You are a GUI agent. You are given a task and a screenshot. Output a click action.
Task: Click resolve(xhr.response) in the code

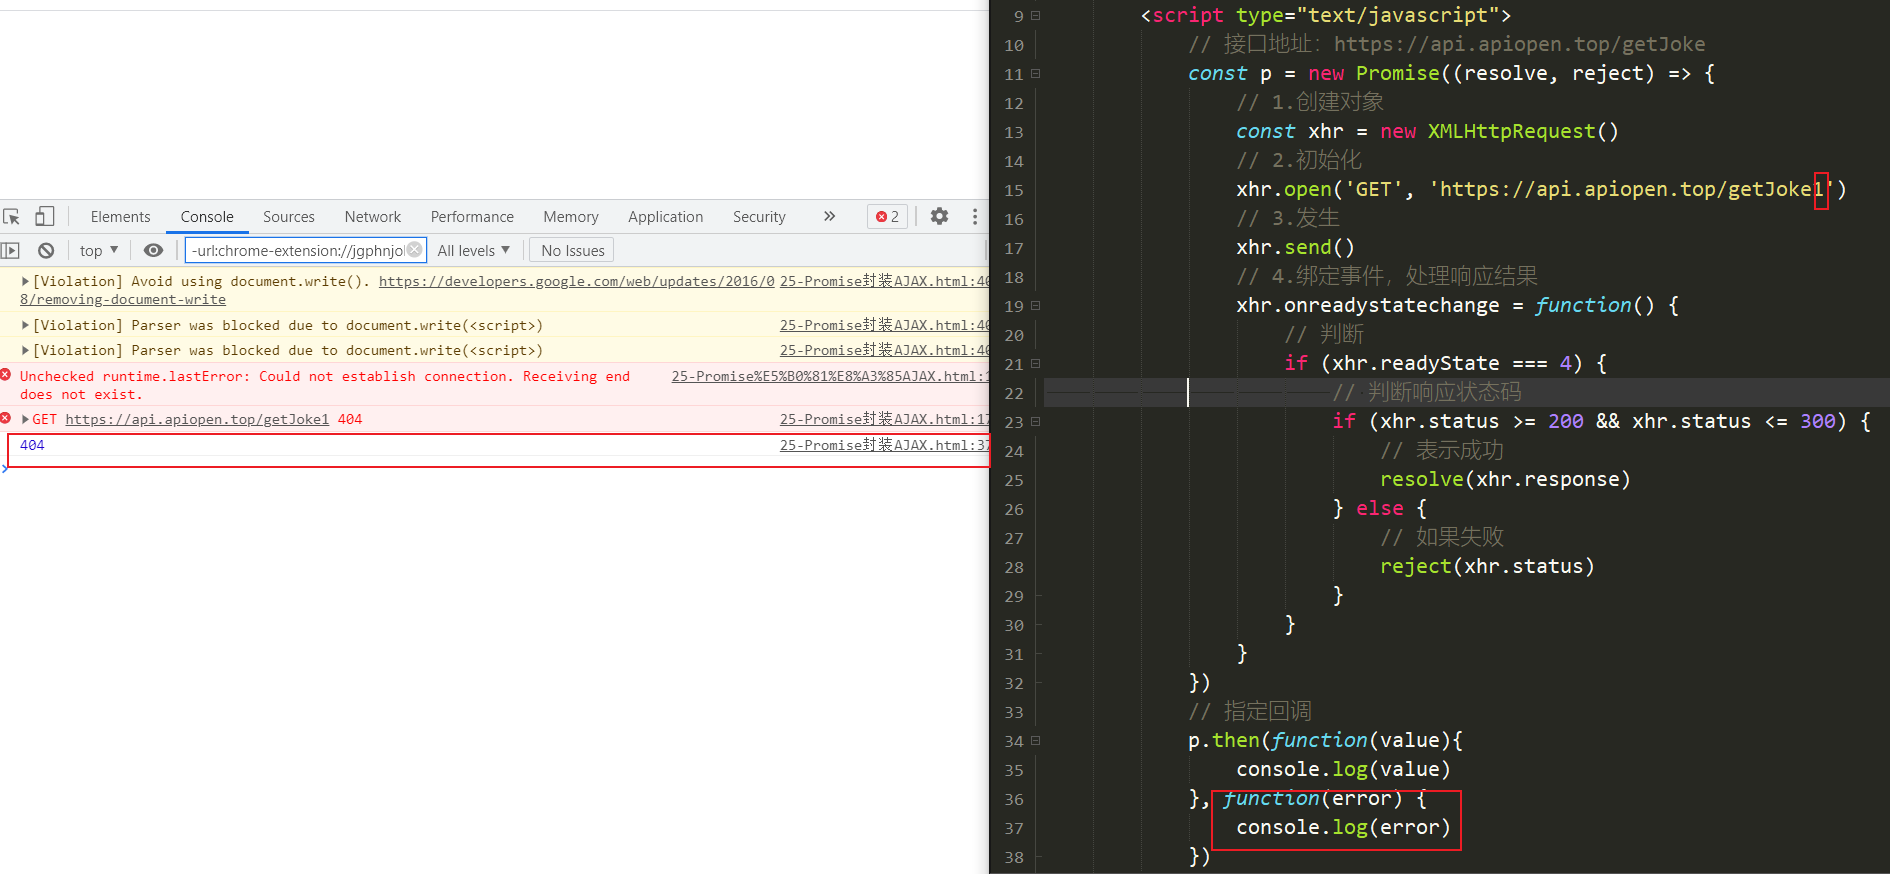(x=1505, y=479)
